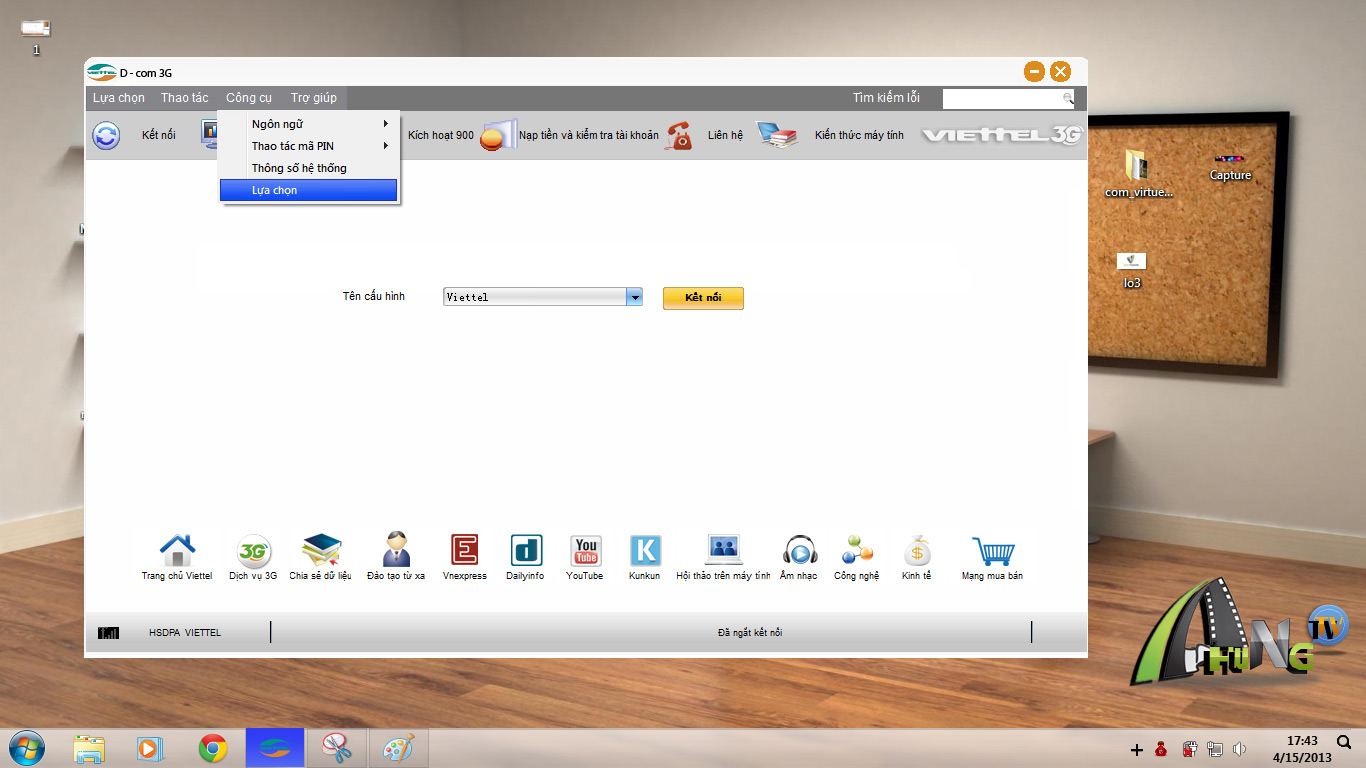The image size is (1366, 768).
Task: Click Kiến thức máy tính toolbar label
Action: 859,135
